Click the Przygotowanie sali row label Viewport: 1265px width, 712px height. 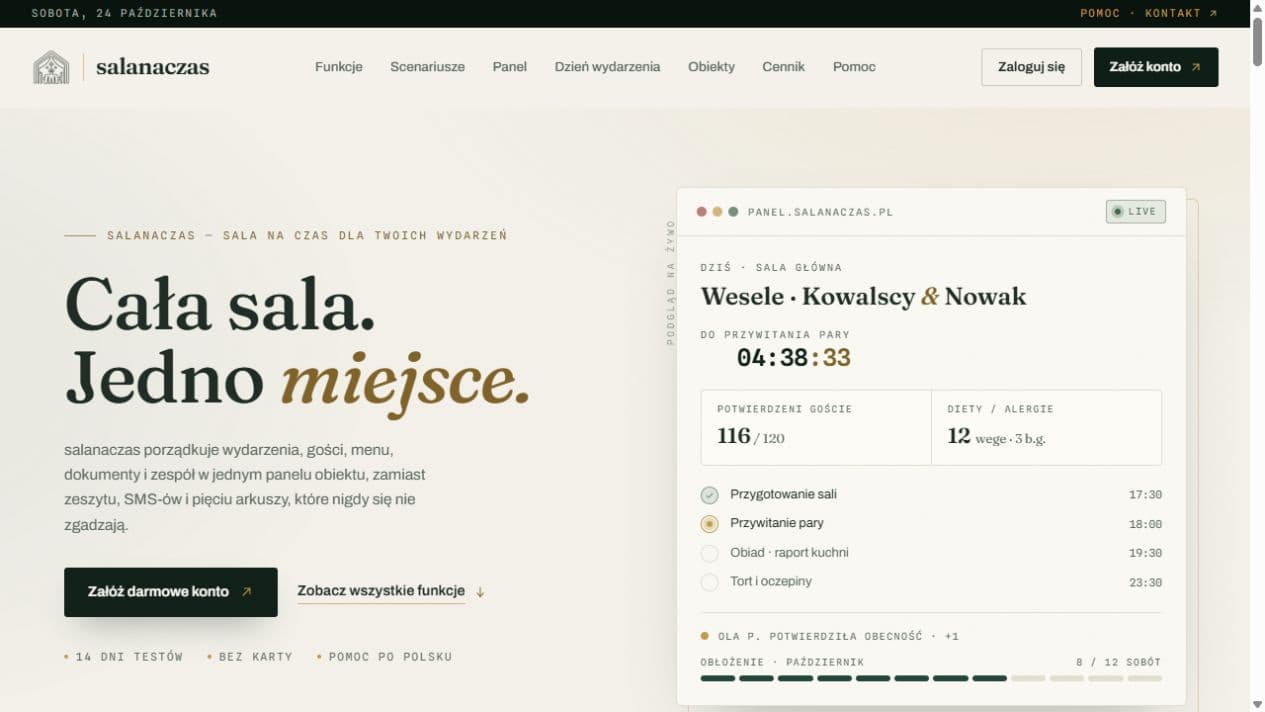[783, 494]
